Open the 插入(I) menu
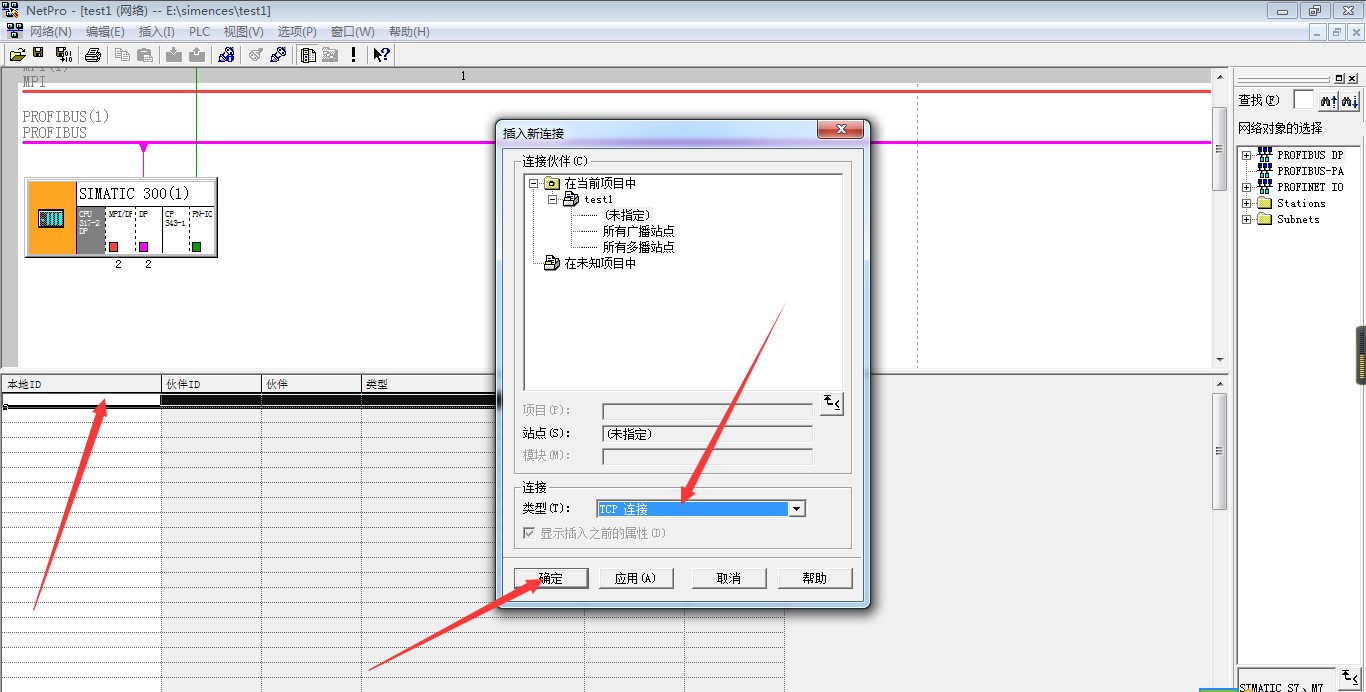Image resolution: width=1366 pixels, height=692 pixels. pyautogui.click(x=156, y=32)
